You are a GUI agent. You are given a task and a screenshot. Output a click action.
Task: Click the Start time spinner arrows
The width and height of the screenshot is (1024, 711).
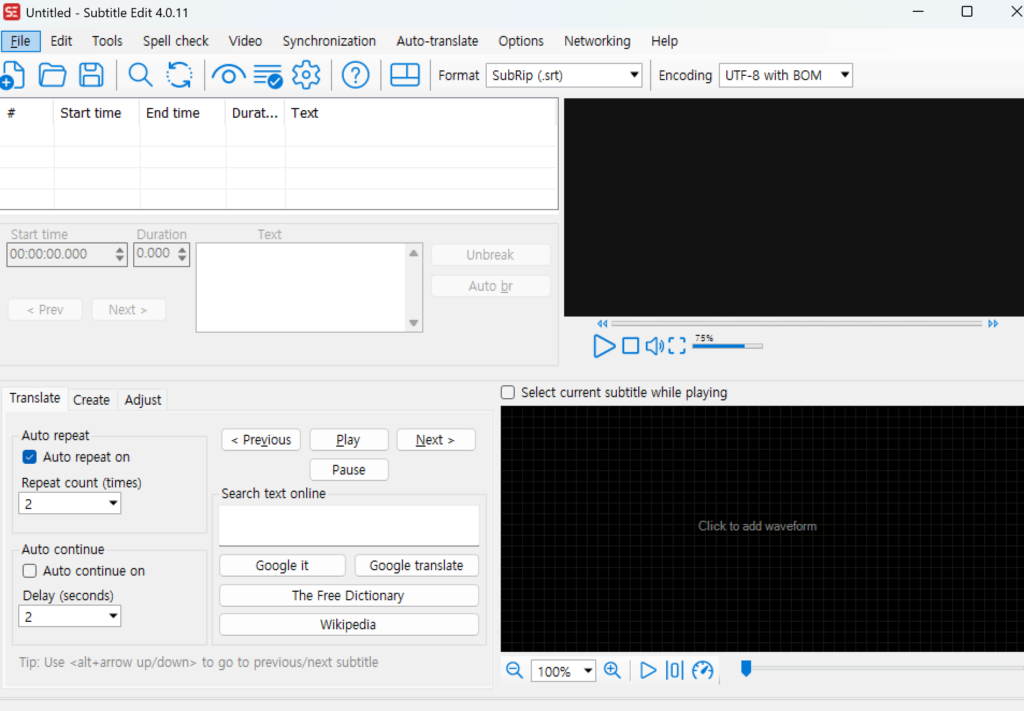[120, 254]
